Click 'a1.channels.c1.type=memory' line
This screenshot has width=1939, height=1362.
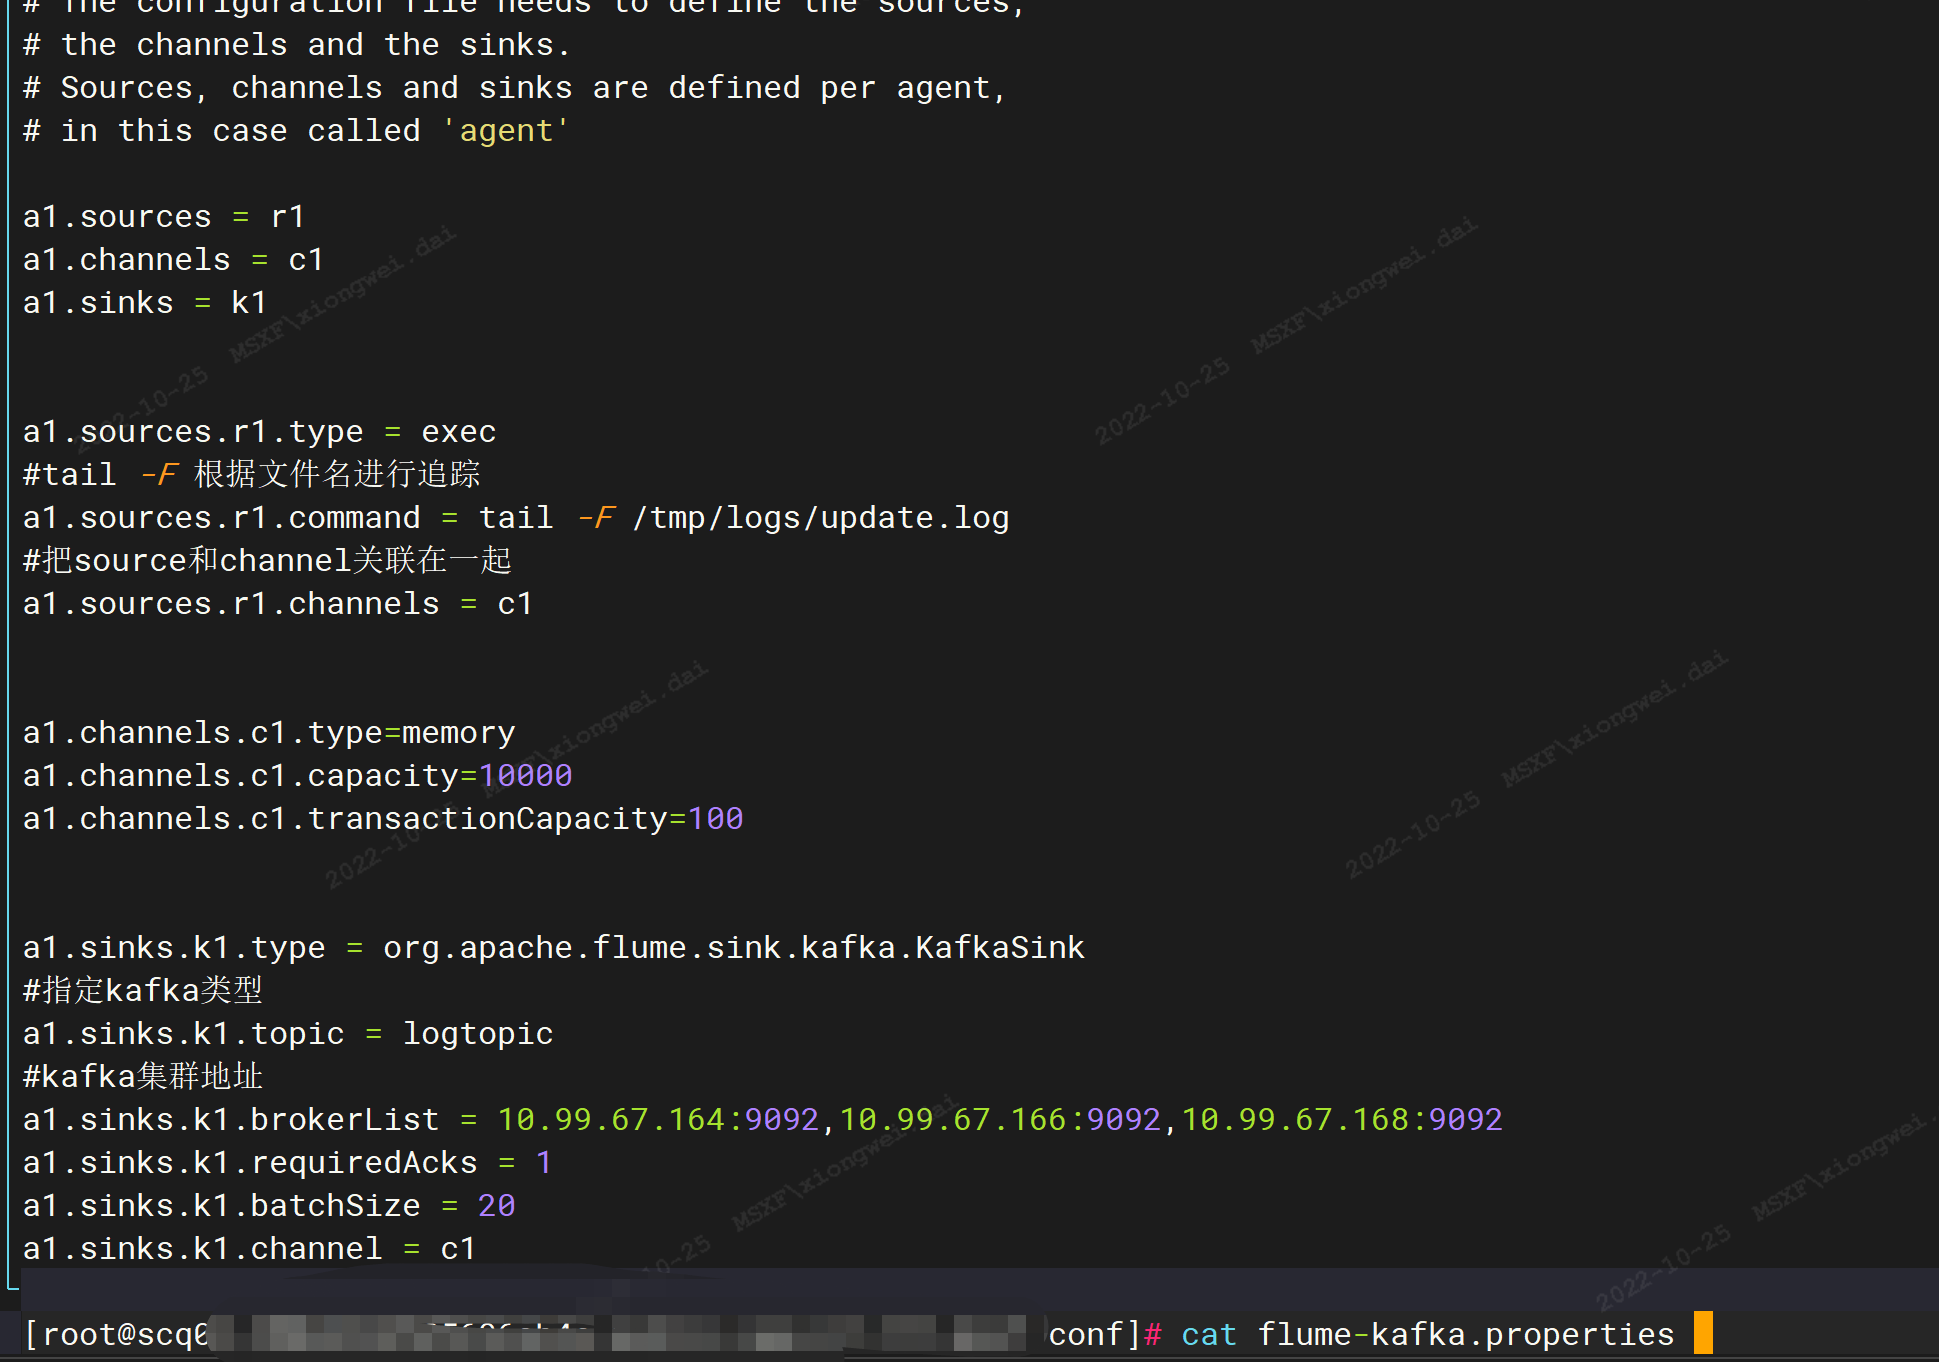[x=269, y=733]
